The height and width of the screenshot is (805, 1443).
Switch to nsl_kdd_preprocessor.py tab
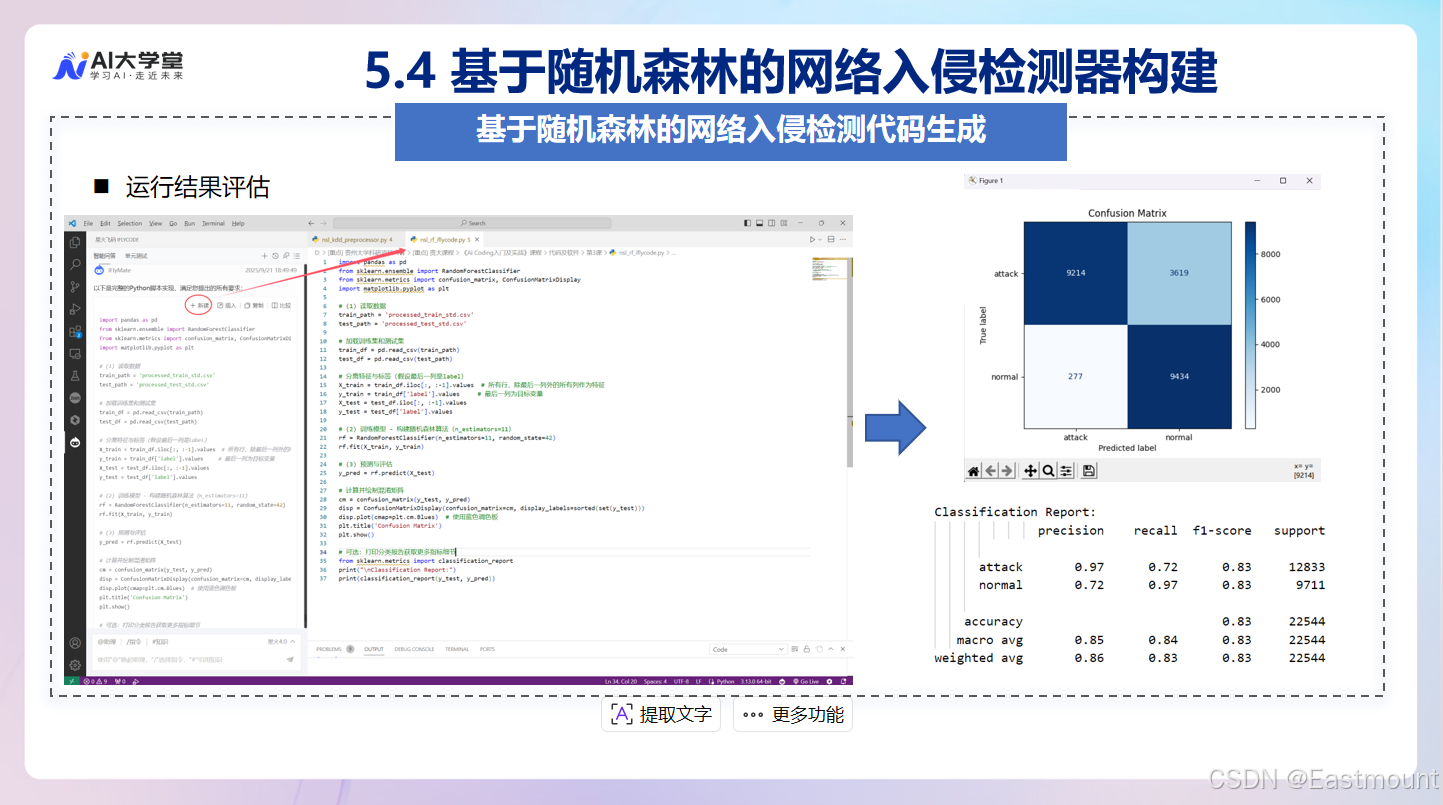[355, 239]
